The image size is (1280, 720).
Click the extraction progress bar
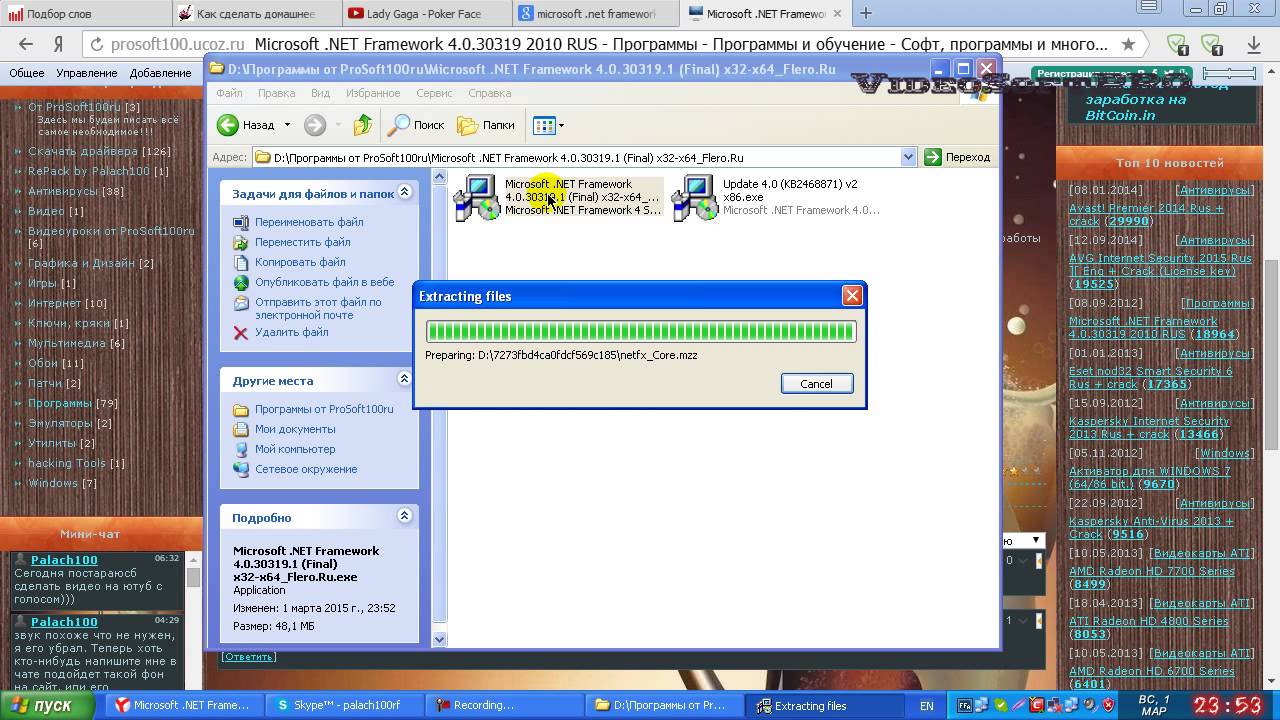tap(641, 332)
